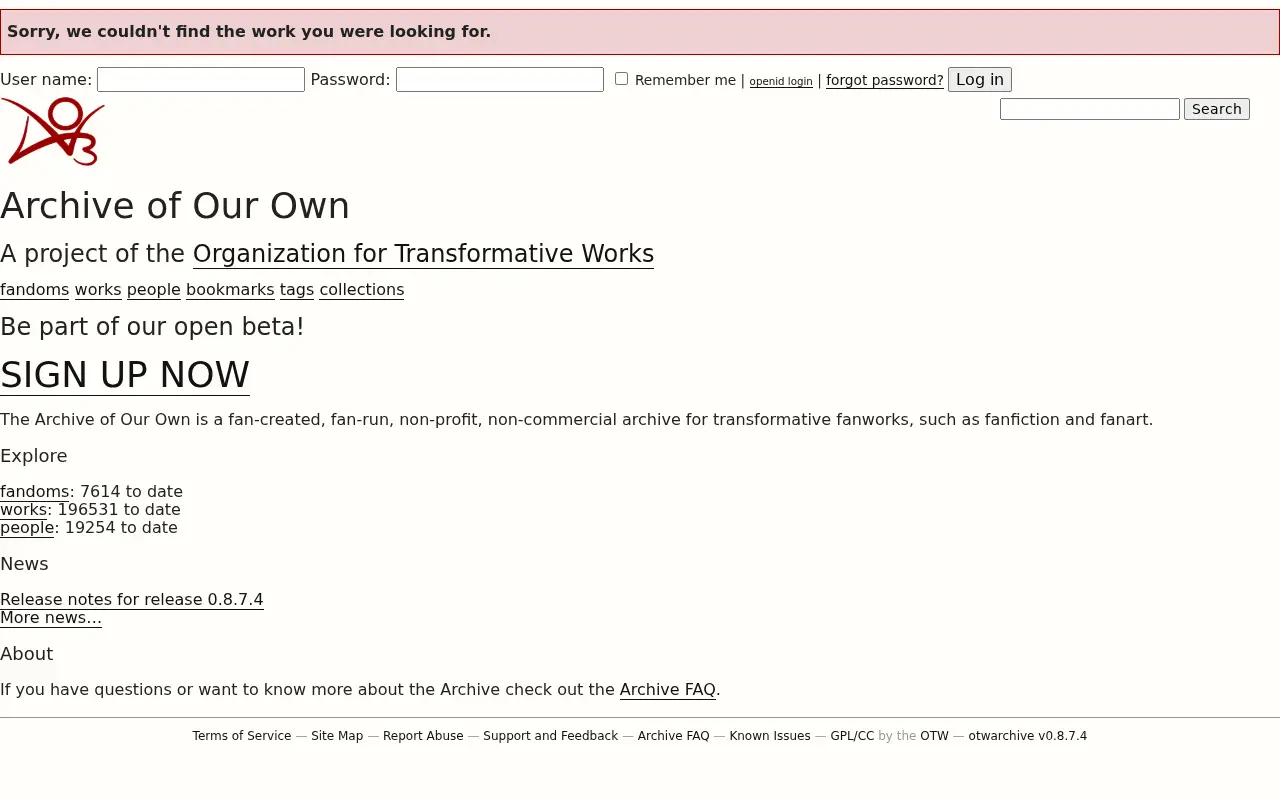Open the openid login link
This screenshot has height=800, width=1280.
click(781, 82)
